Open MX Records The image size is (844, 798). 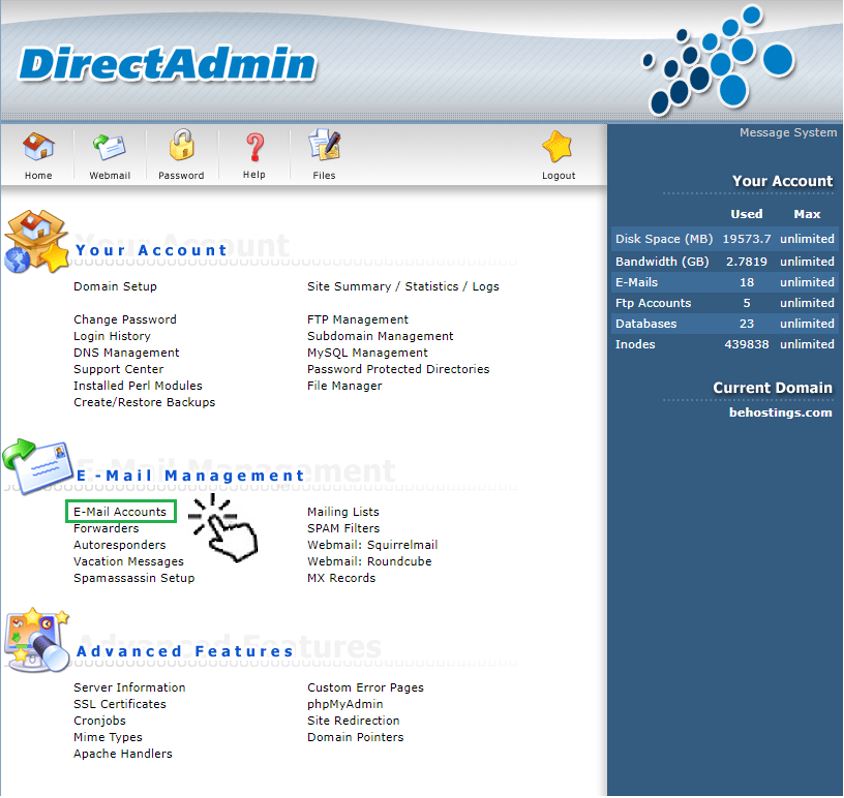[x=341, y=578]
